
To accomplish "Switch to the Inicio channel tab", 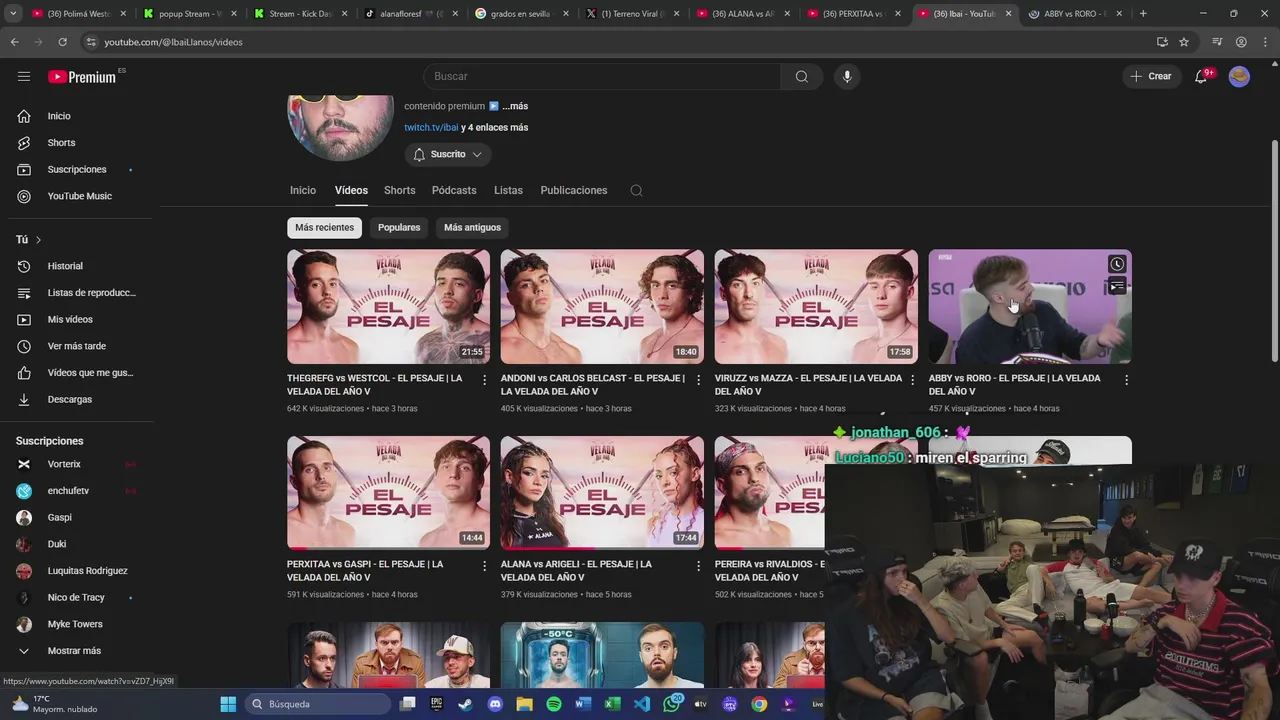I will (x=303, y=190).
